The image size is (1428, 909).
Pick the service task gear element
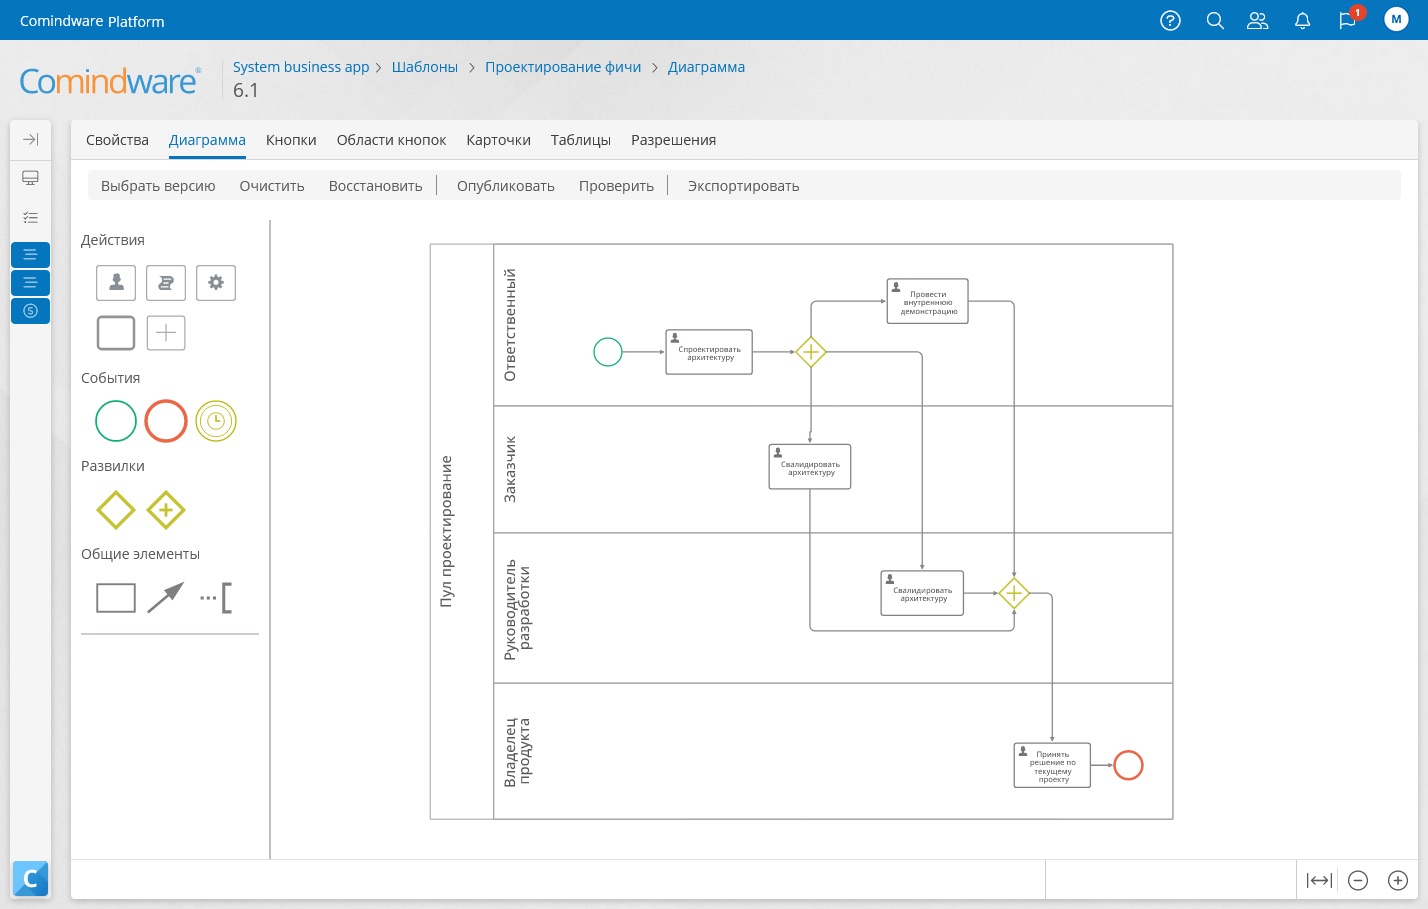pos(216,283)
